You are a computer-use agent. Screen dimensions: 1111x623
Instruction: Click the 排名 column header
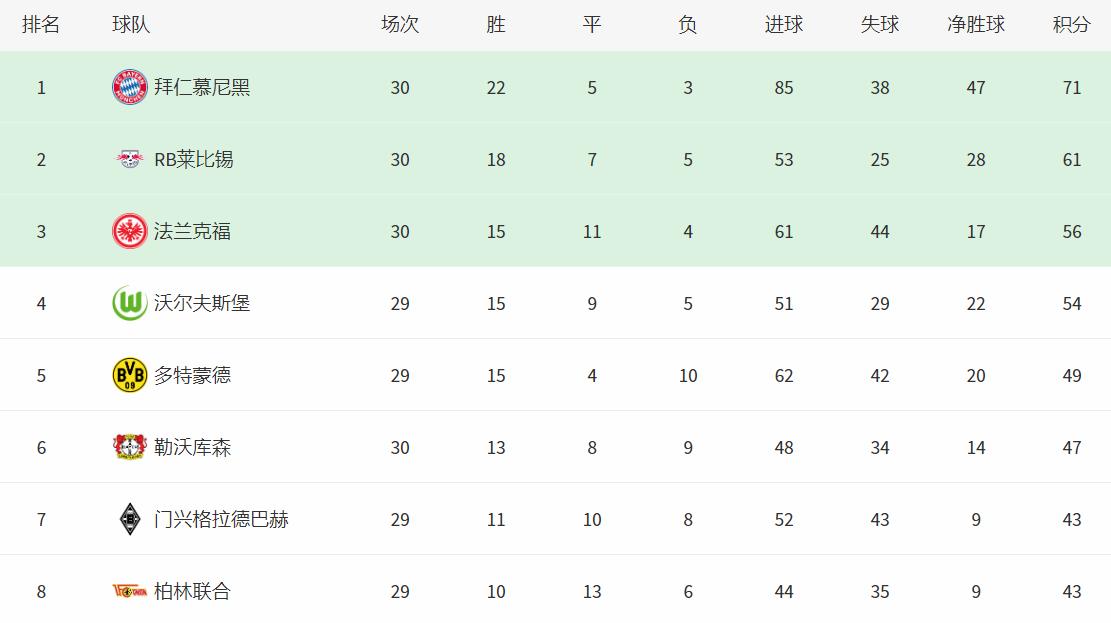tap(41, 25)
